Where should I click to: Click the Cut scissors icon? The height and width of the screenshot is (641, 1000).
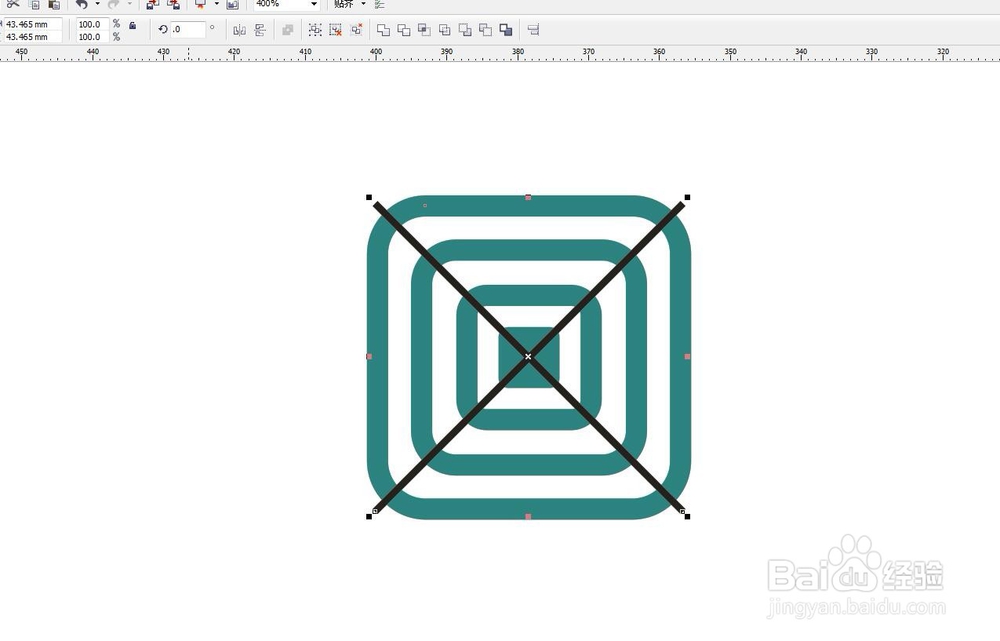coord(13,4)
